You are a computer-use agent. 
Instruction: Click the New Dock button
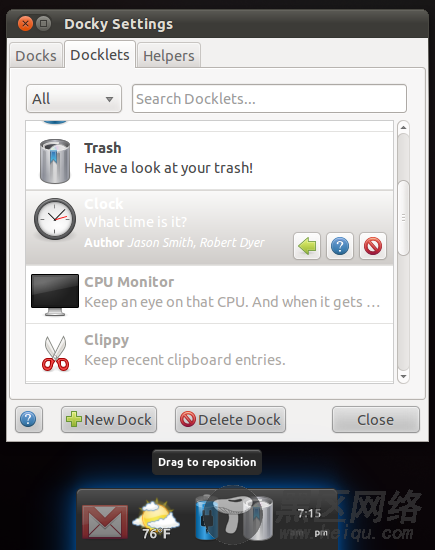point(109,420)
